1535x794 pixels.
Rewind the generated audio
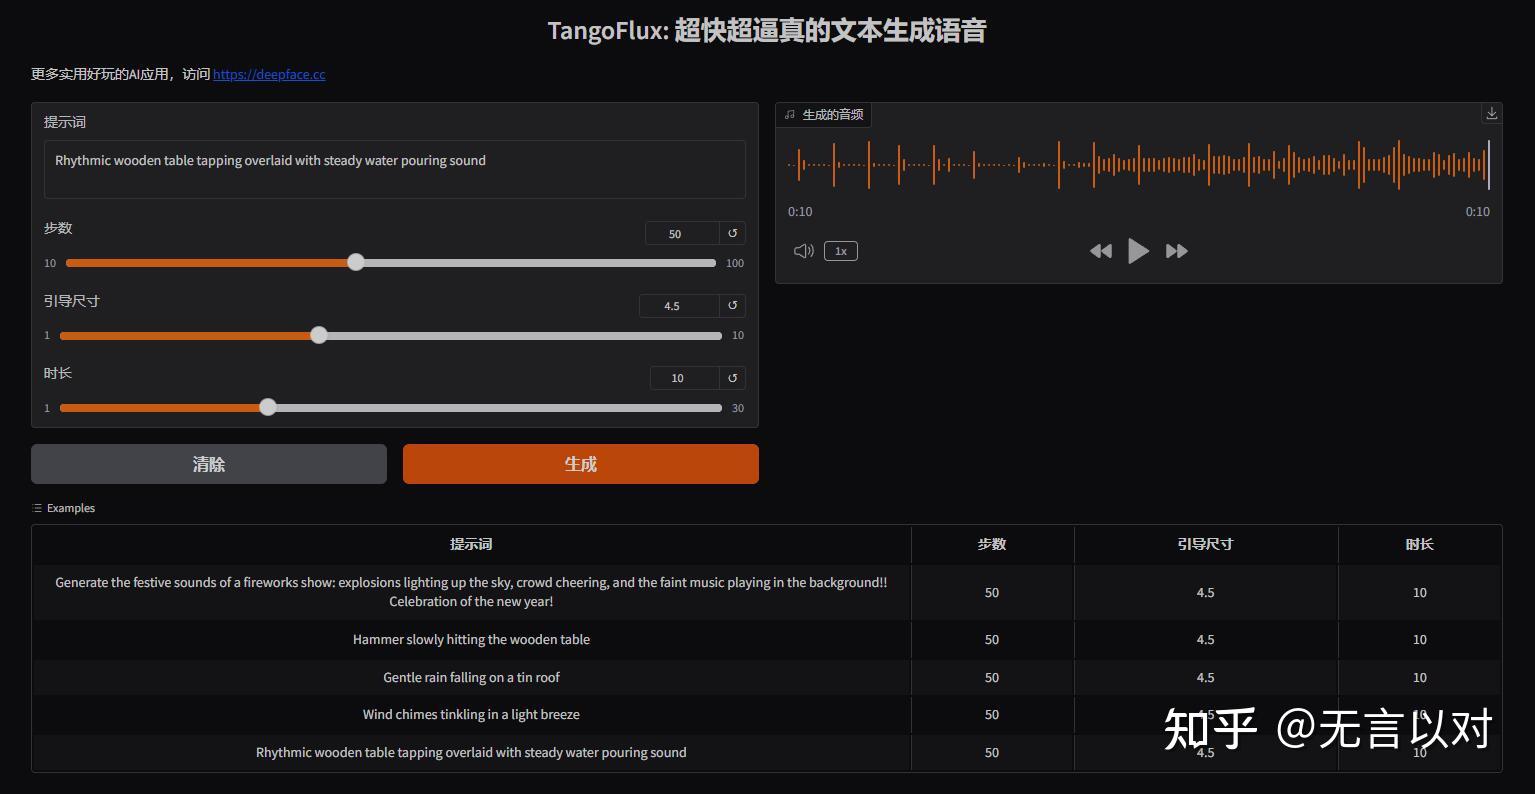click(1100, 251)
